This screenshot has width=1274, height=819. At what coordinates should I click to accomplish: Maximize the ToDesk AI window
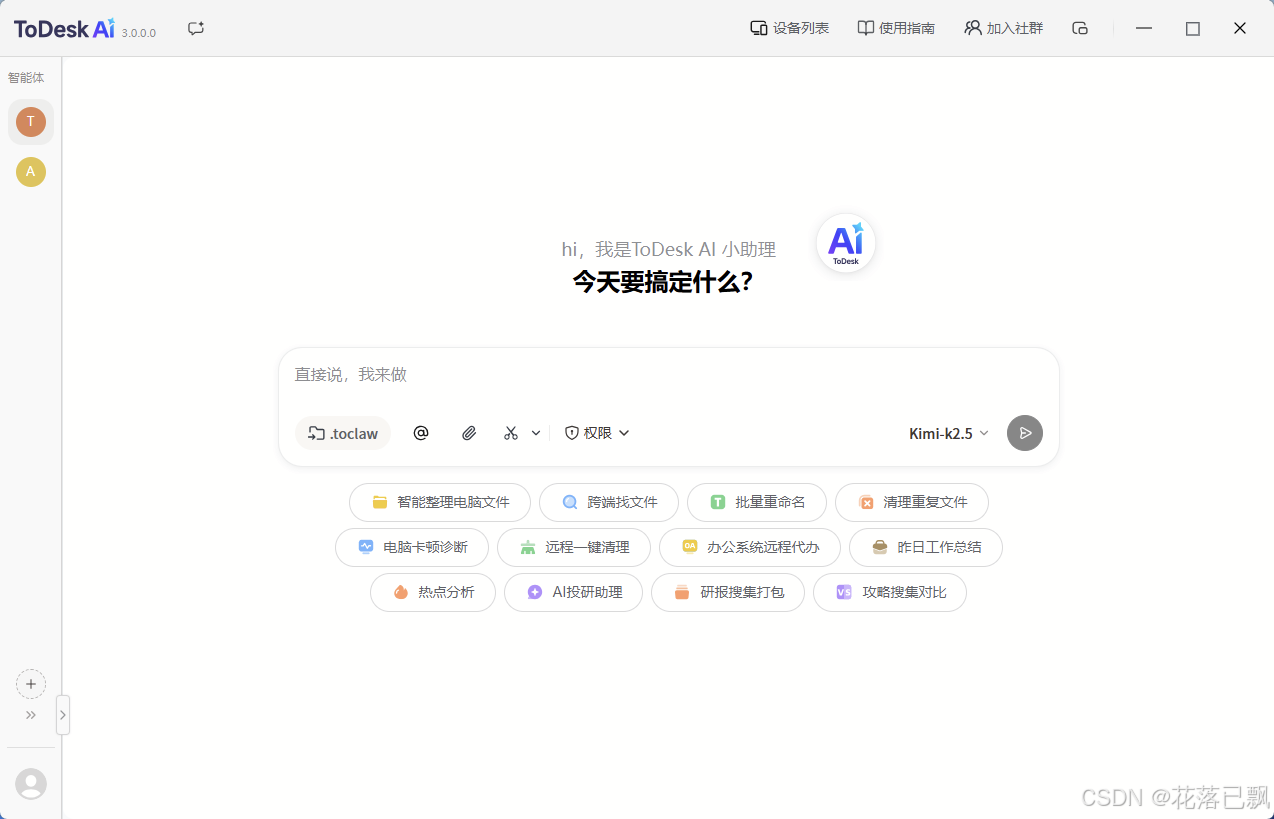coord(1192,28)
